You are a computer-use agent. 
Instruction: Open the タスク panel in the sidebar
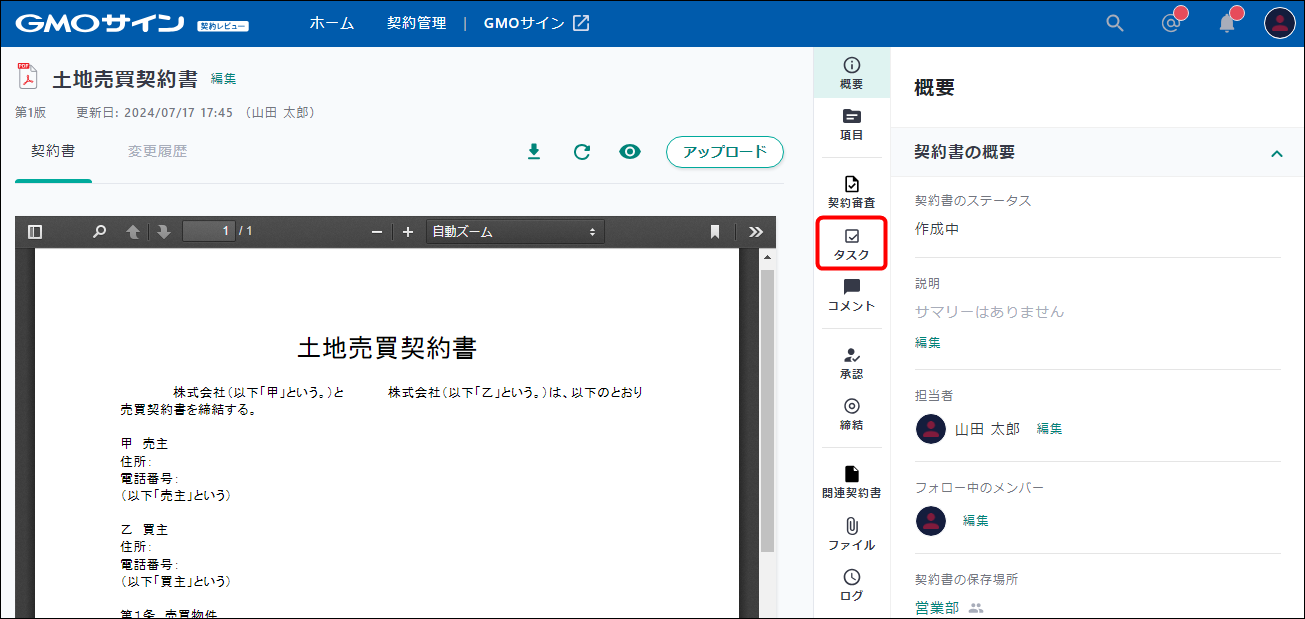(x=851, y=244)
